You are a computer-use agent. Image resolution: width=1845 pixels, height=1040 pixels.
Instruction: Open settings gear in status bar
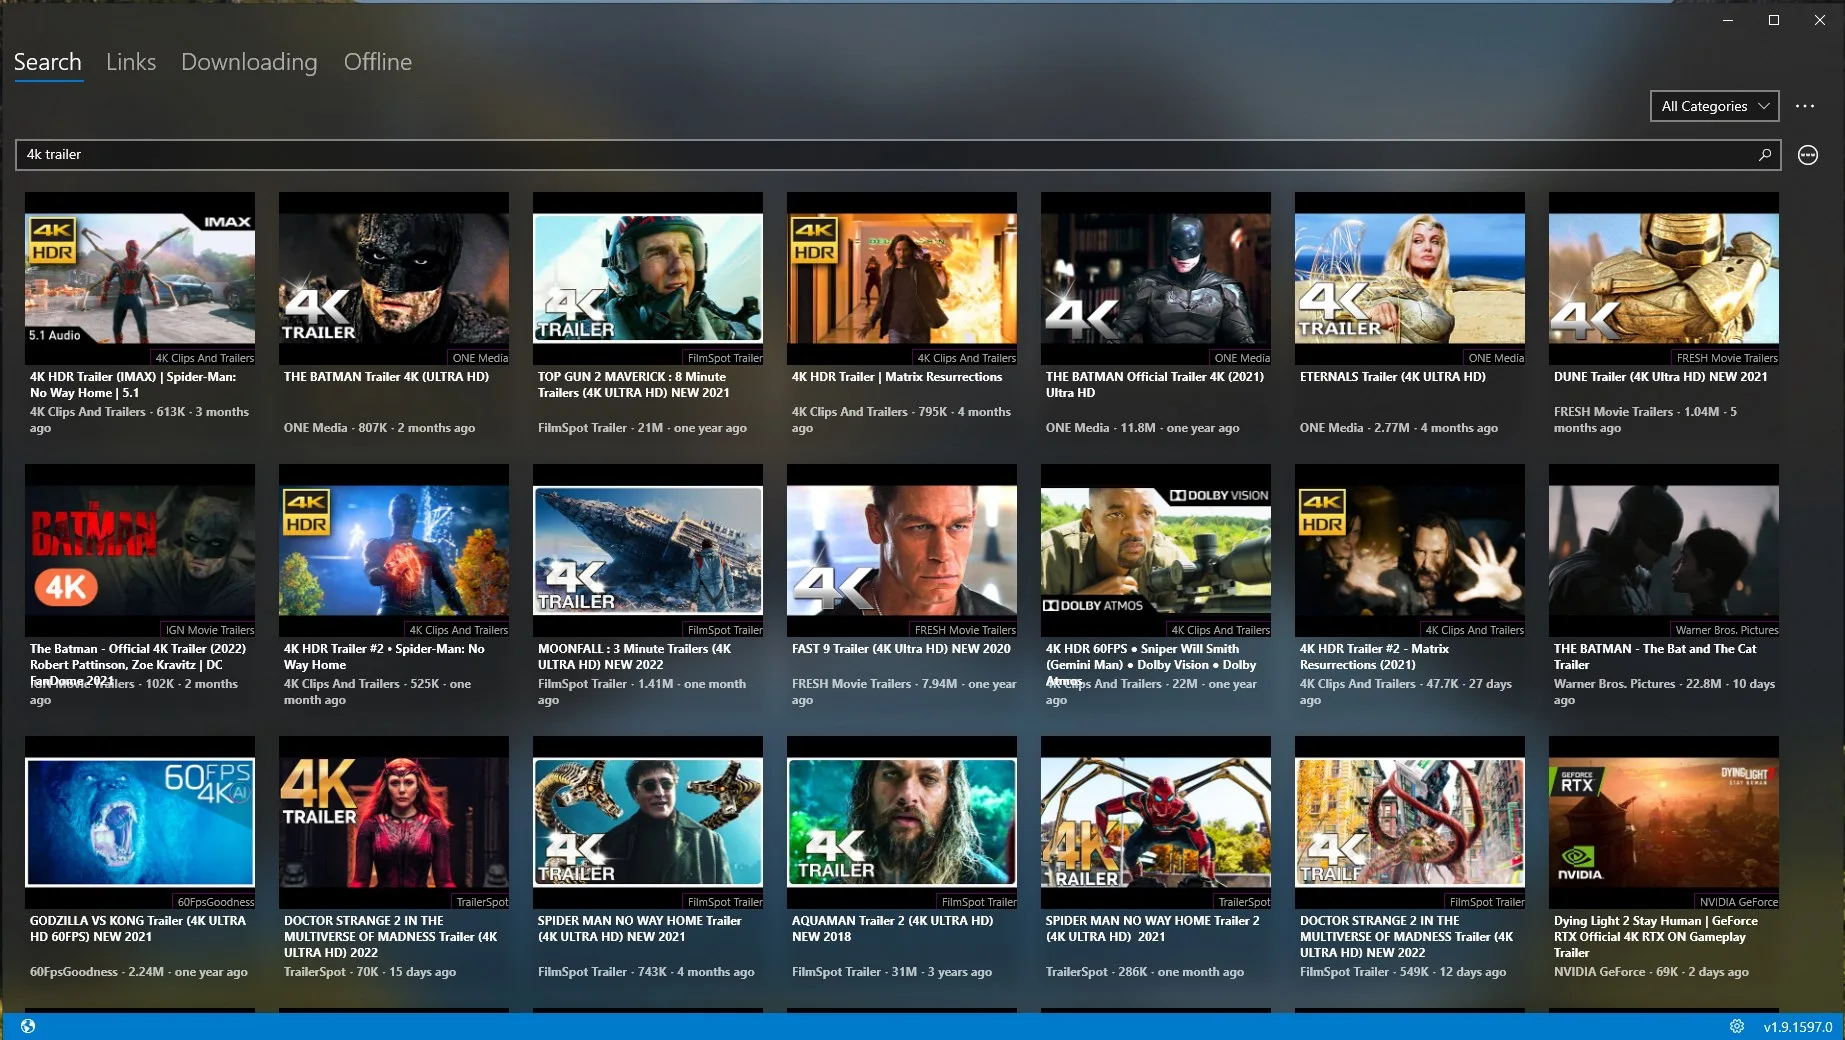tap(1737, 1026)
